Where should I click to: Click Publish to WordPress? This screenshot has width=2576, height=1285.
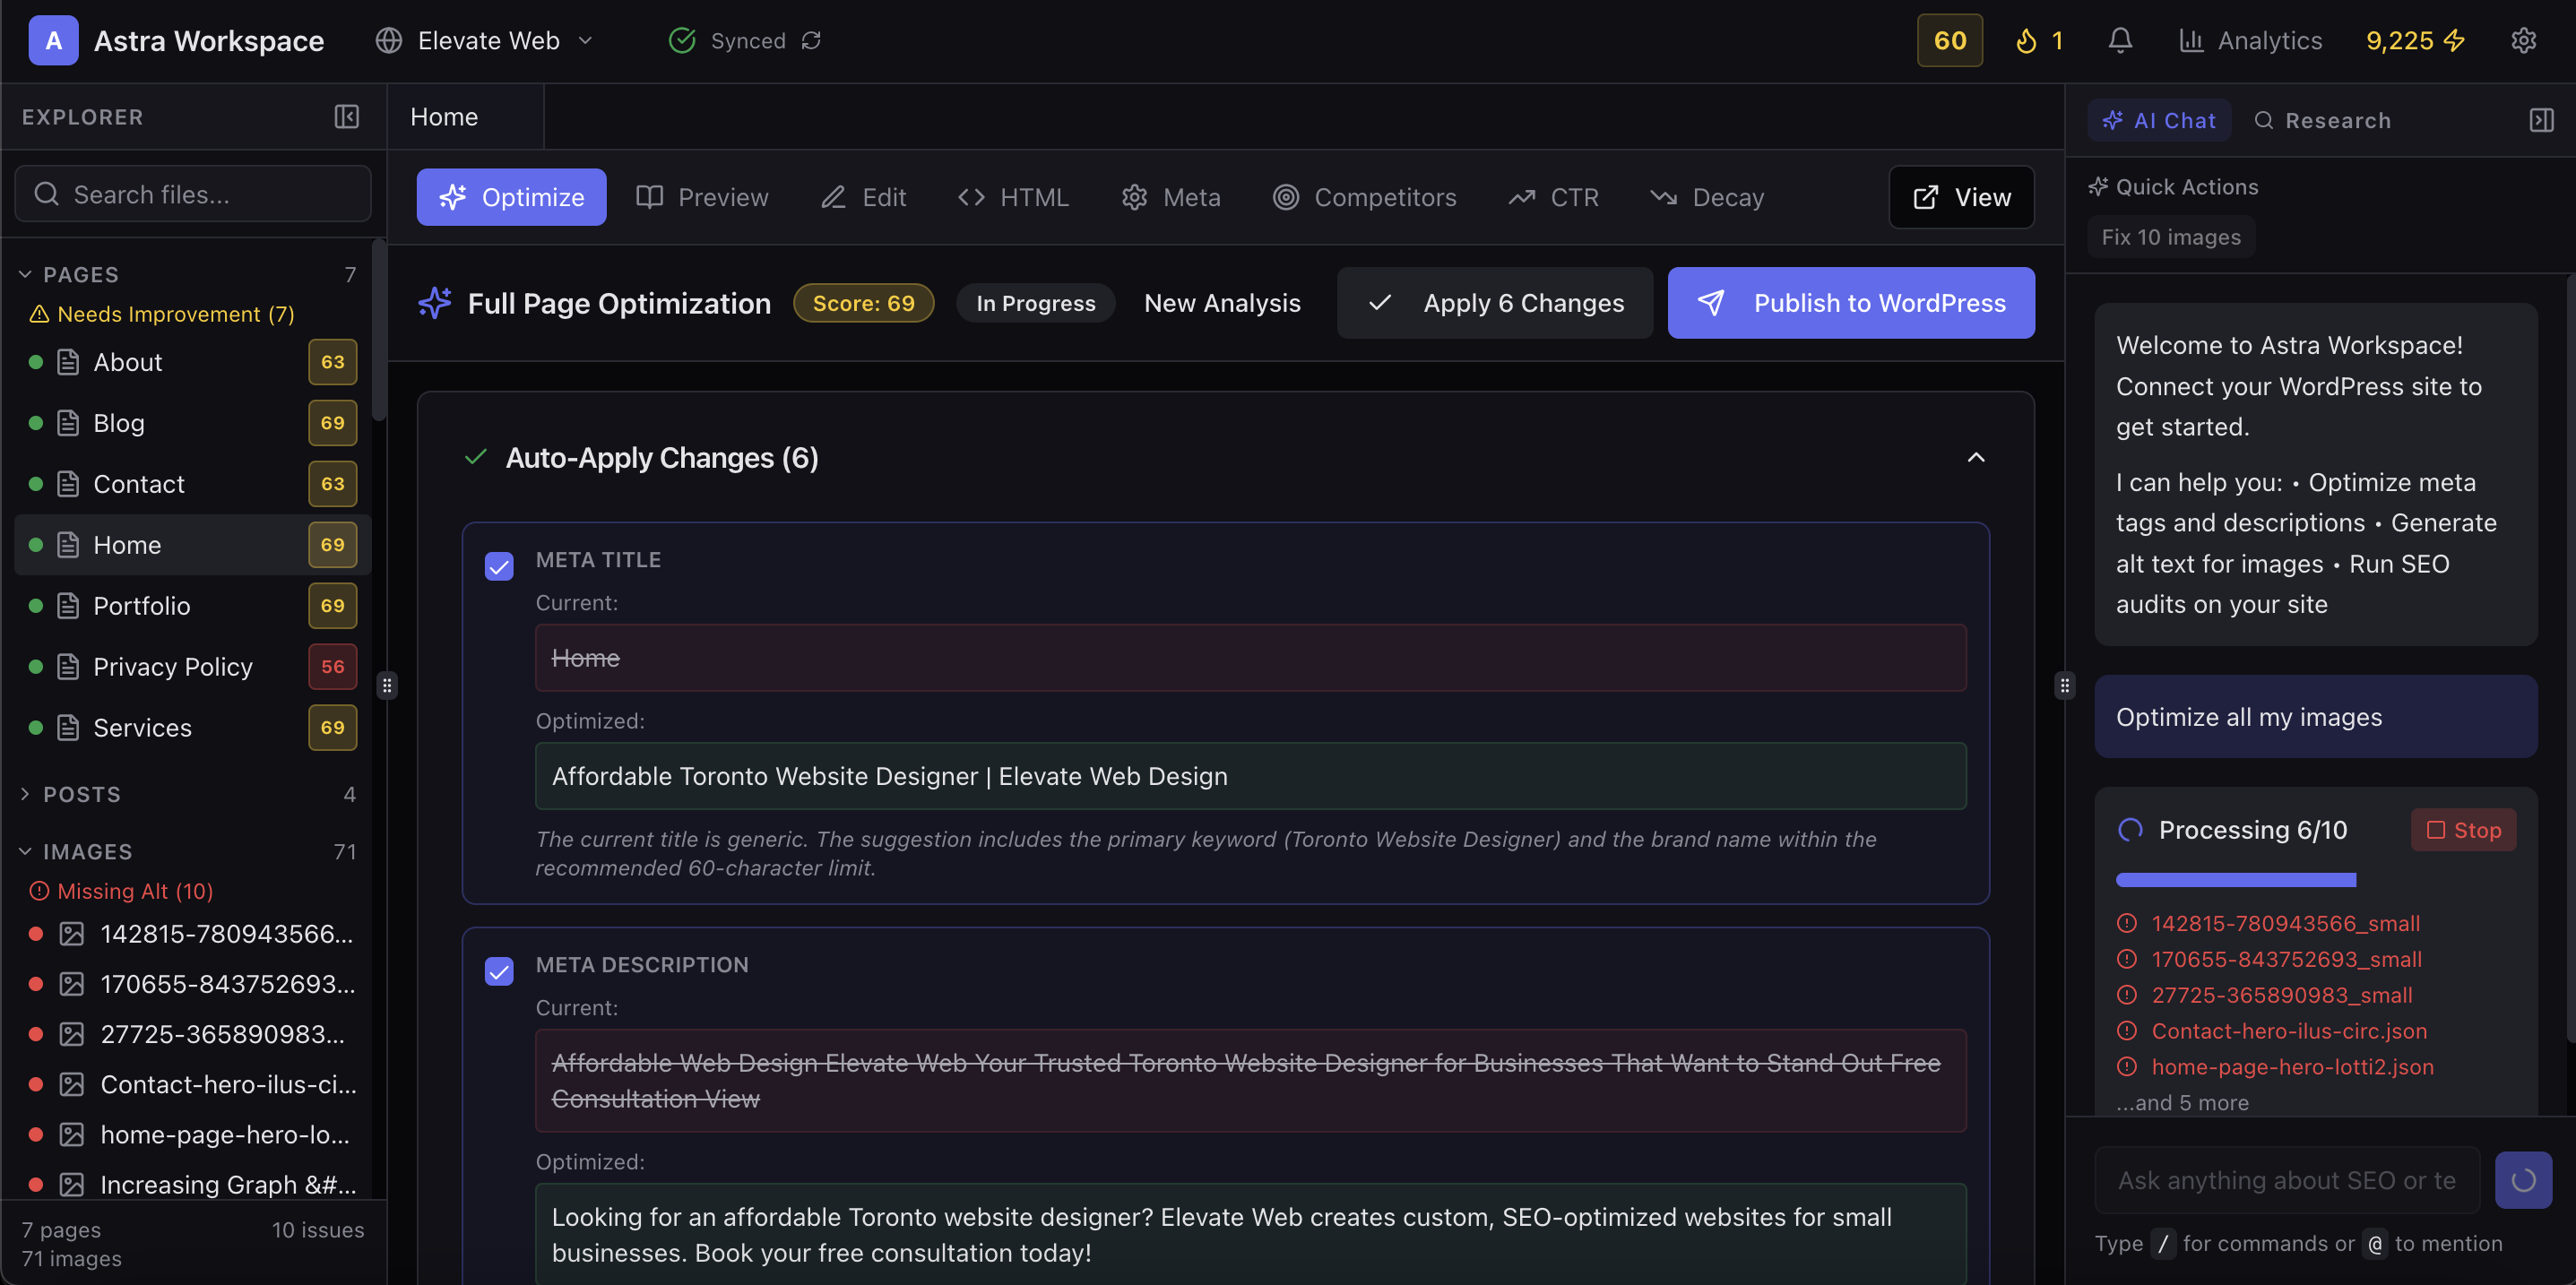coord(1850,303)
